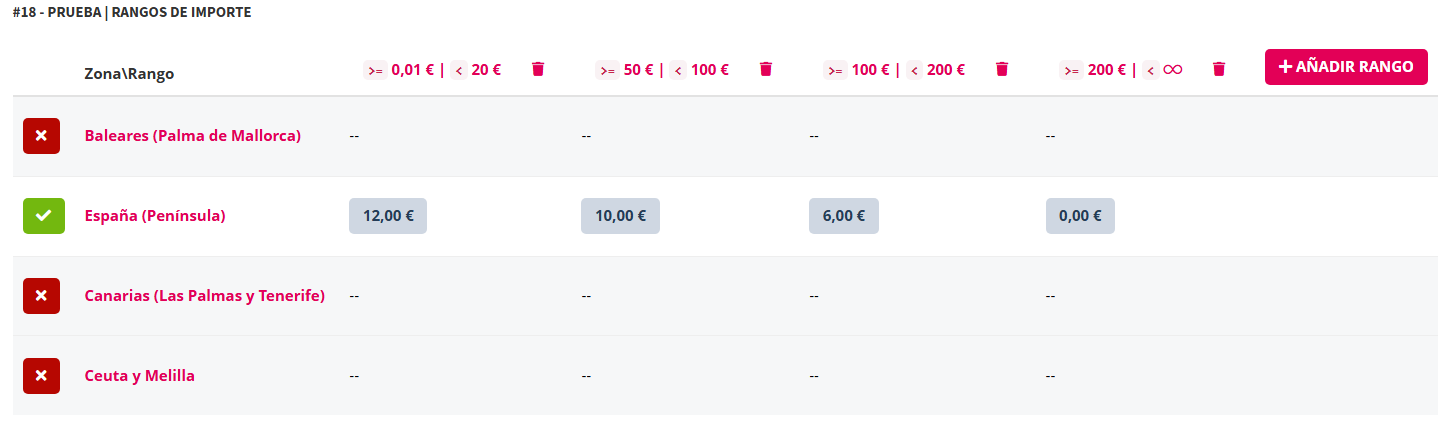The image size is (1449, 425).
Task: Open the Canarias (Las Palmas y Tenerife) link
Action: pos(204,296)
